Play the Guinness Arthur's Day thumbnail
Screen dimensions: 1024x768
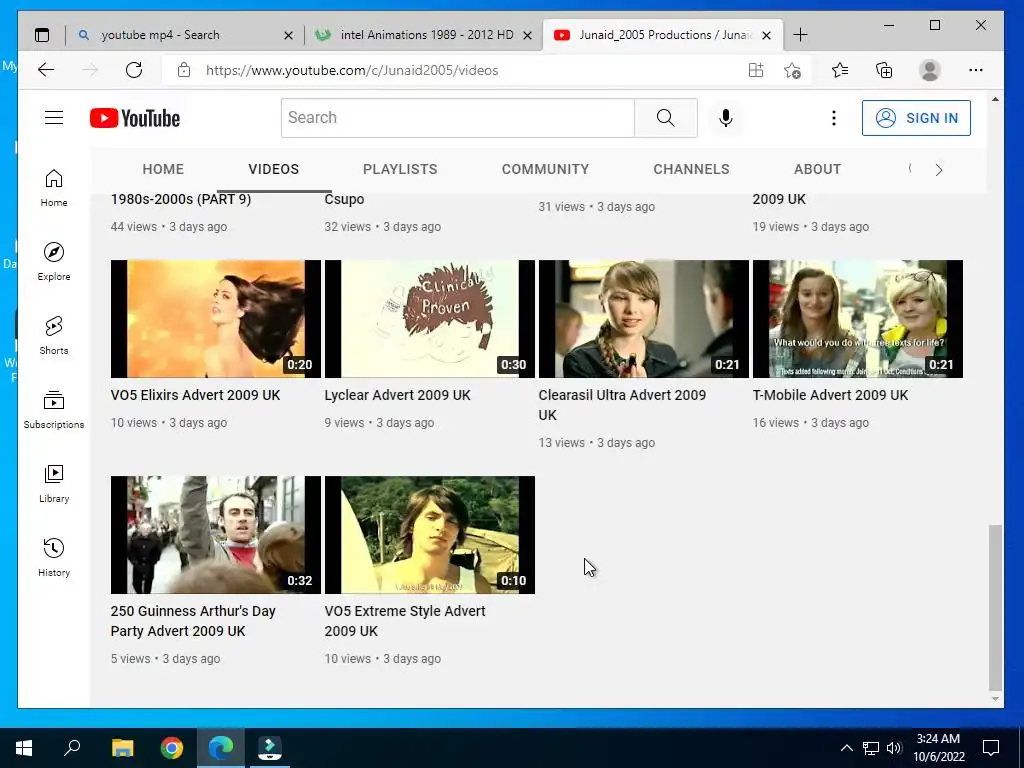point(216,535)
